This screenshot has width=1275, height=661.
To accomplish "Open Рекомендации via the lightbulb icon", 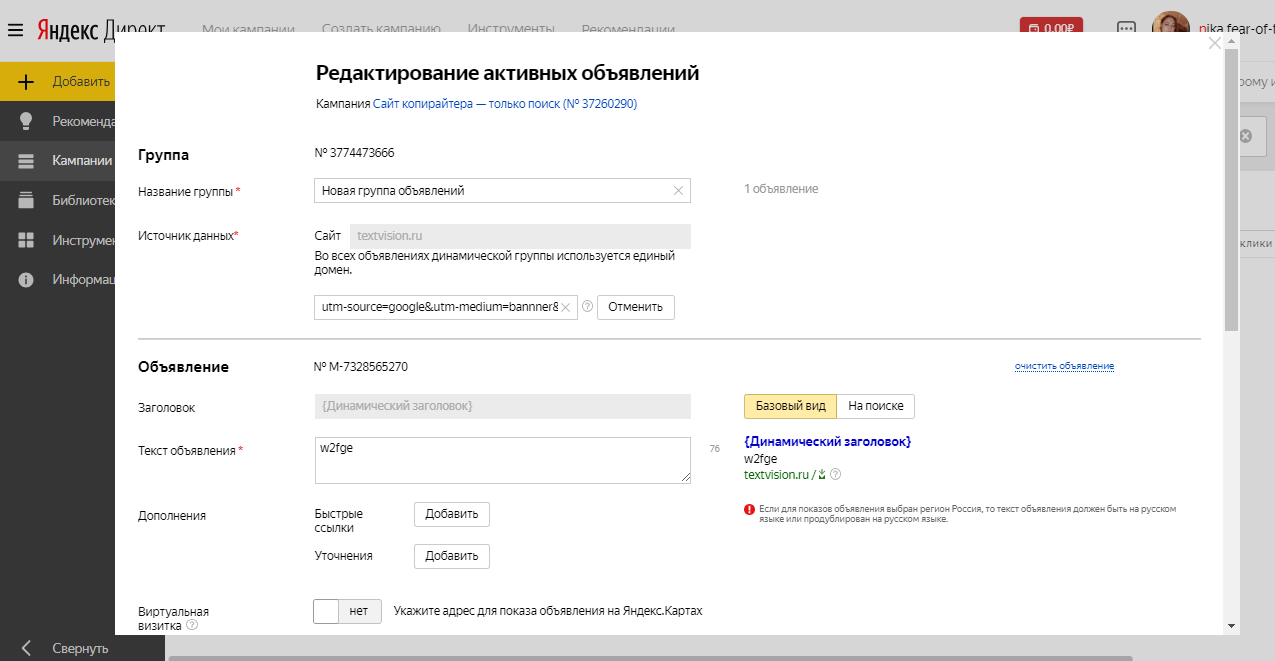I will (26, 121).
